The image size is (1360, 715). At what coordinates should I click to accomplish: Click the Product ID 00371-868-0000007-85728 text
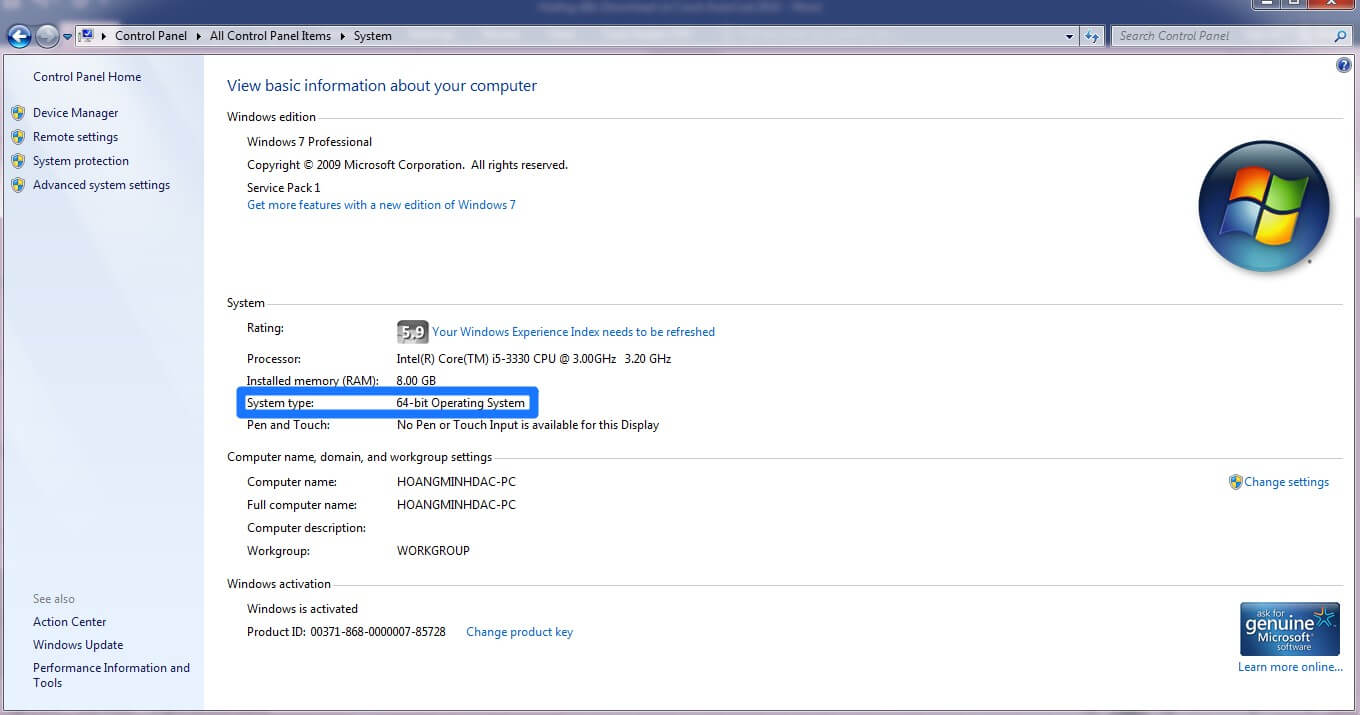coord(346,632)
